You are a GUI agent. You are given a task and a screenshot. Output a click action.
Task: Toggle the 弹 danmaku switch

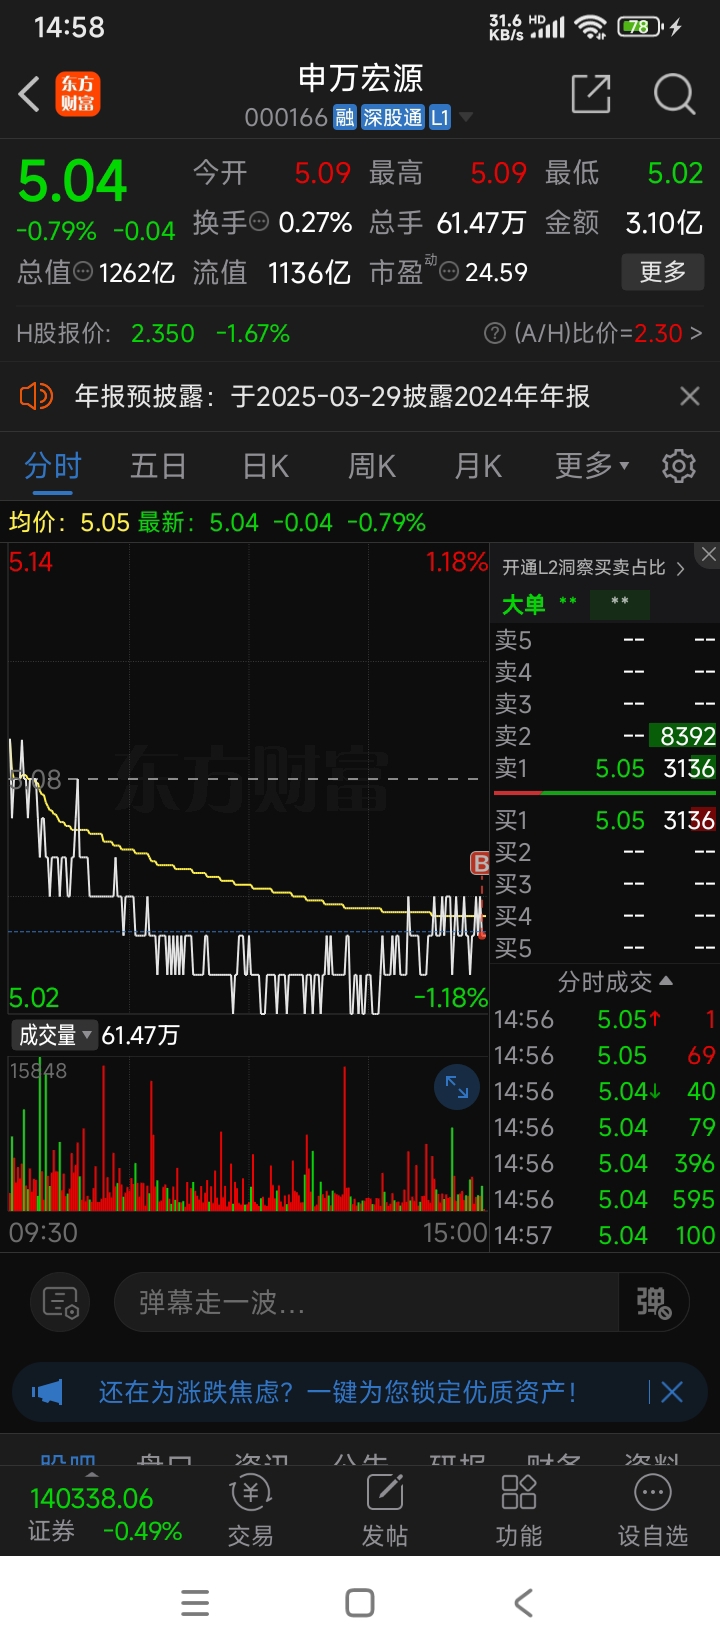pyautogui.click(x=654, y=1302)
